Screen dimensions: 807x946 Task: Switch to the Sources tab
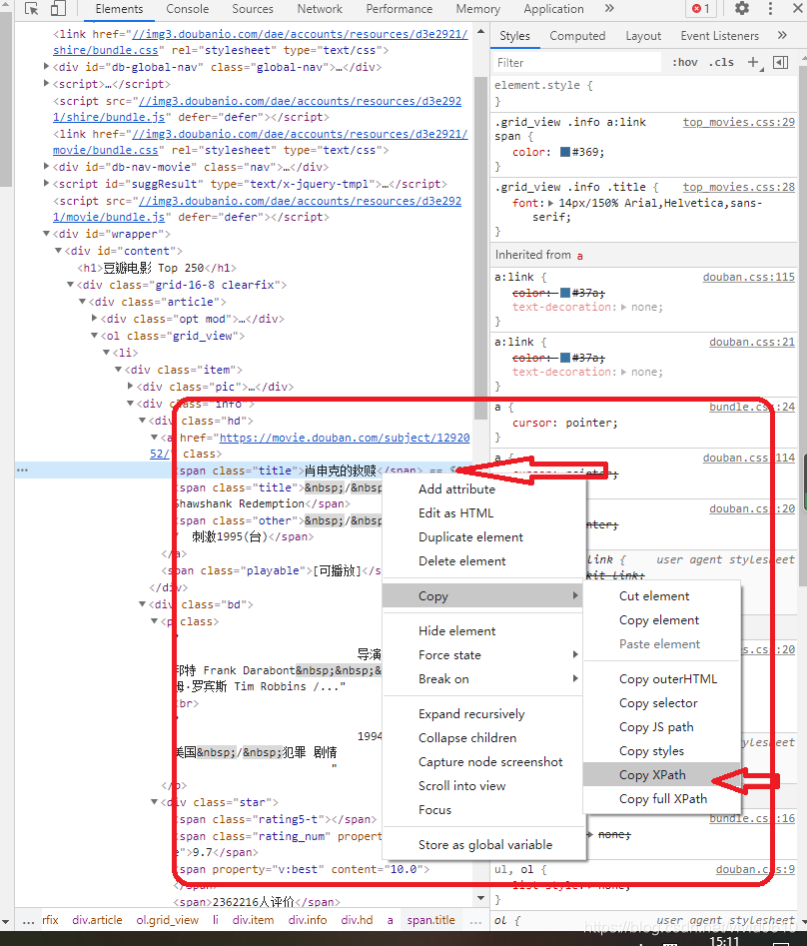pos(252,9)
